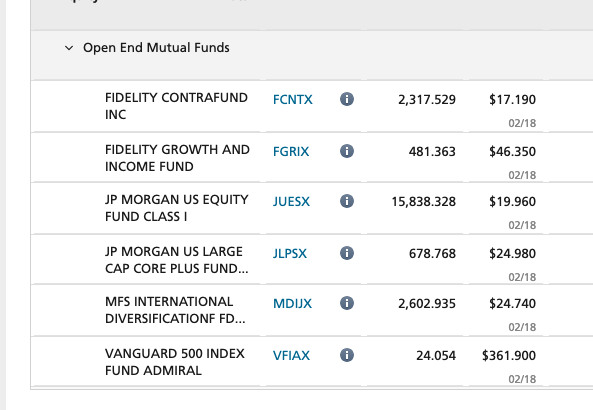
Task: Click the 15,838.328 quantity for JUESX
Action: [424, 202]
